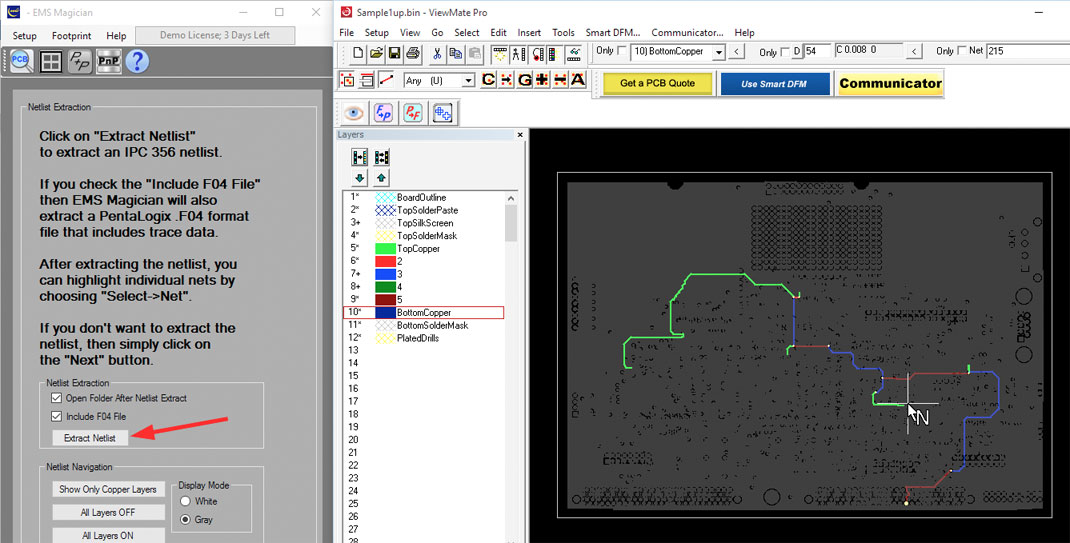Click the dark blue BottomCopper color swatch
1070x543 pixels.
386,312
